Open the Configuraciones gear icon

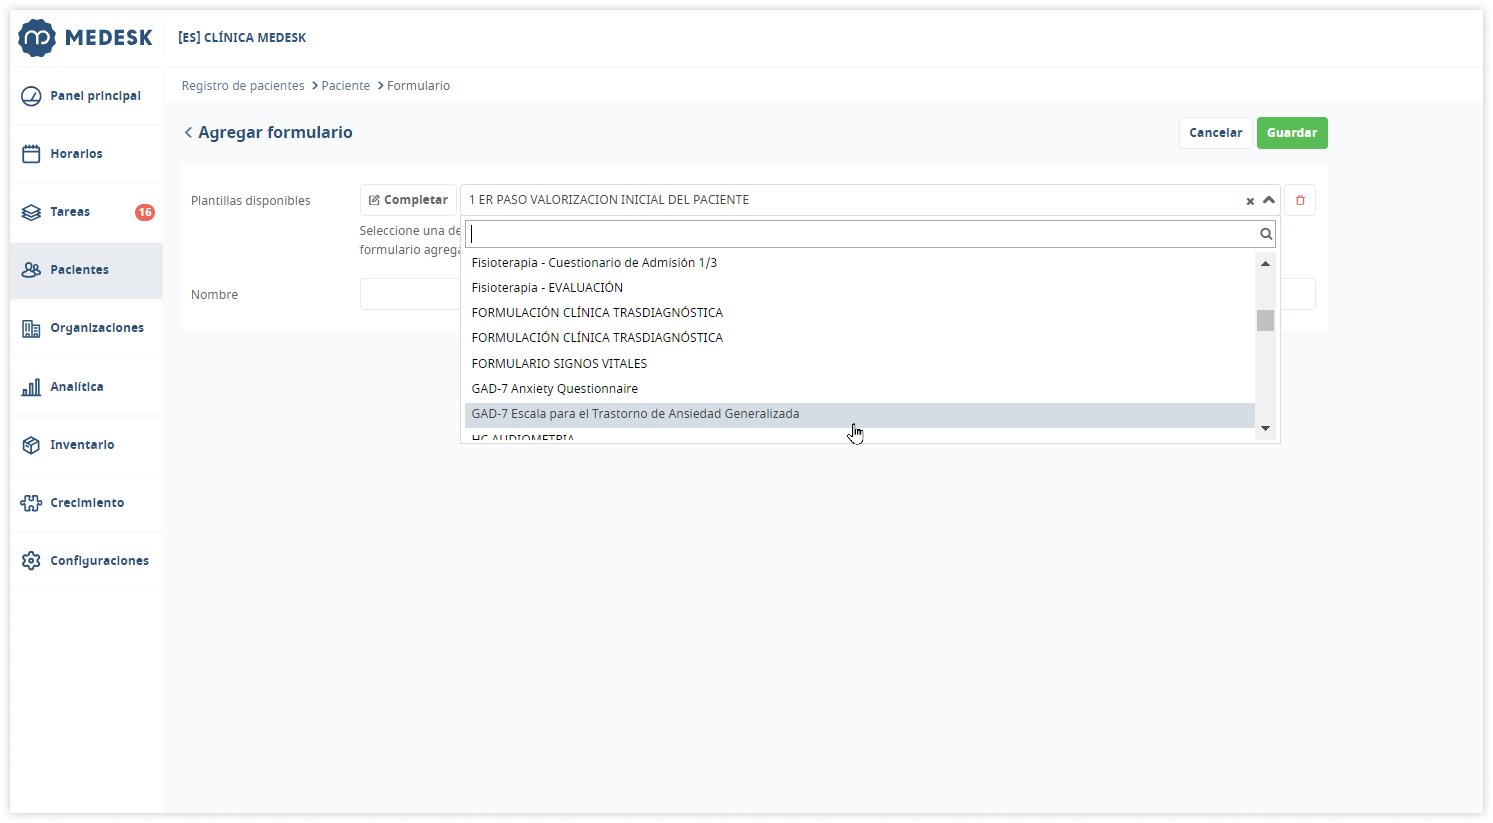[x=31, y=561]
